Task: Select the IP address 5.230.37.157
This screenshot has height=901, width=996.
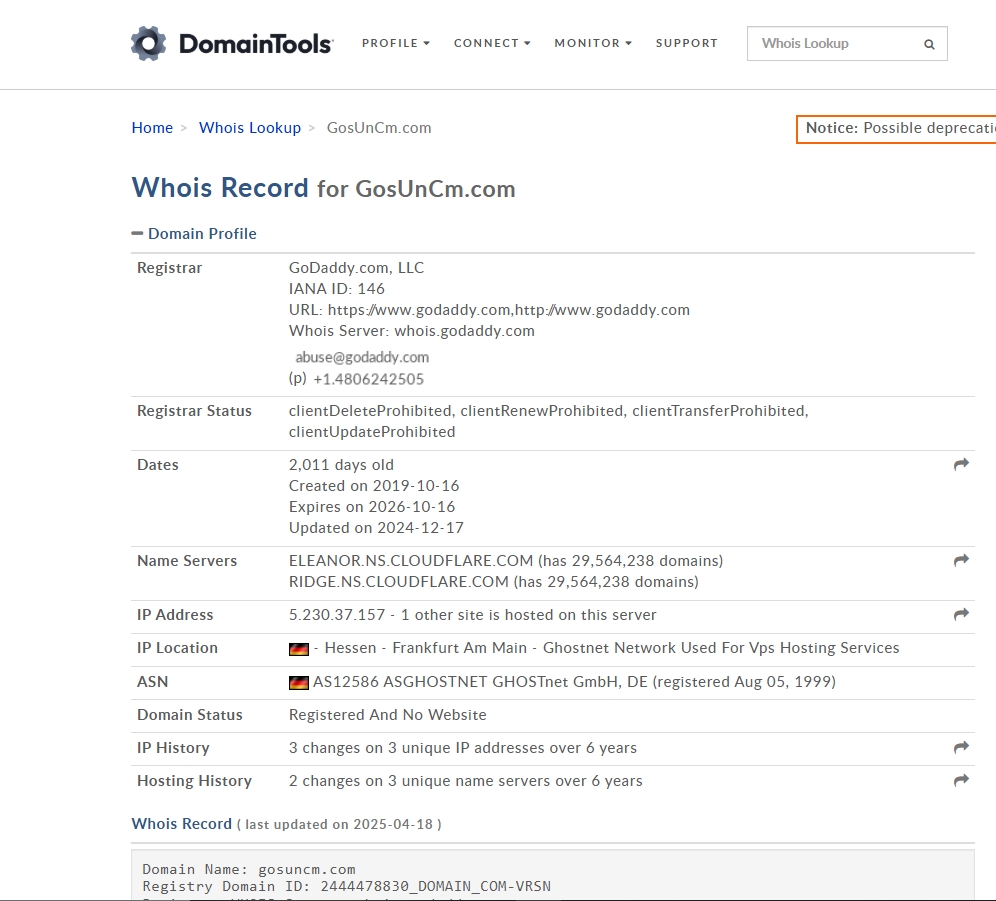Action: point(337,614)
